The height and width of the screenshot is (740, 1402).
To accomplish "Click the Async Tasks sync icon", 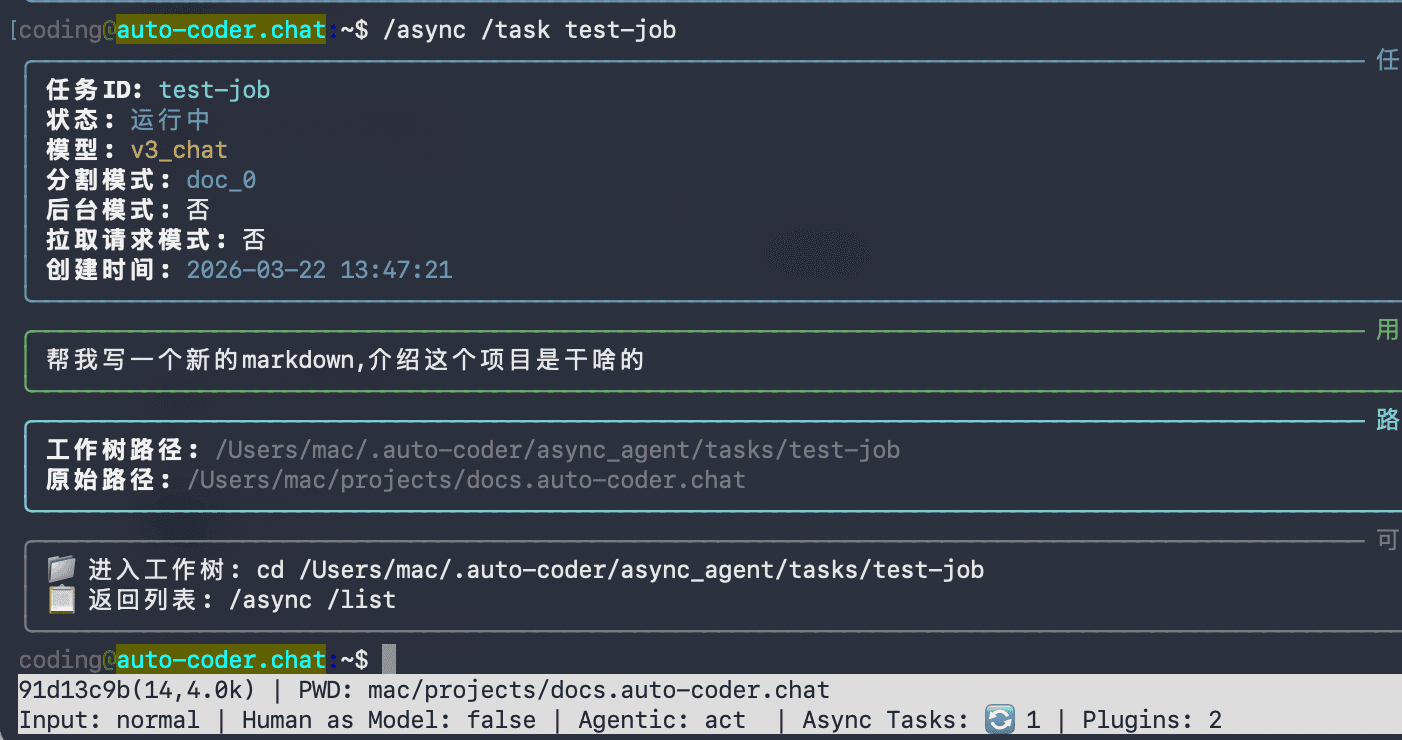I will [x=1000, y=720].
